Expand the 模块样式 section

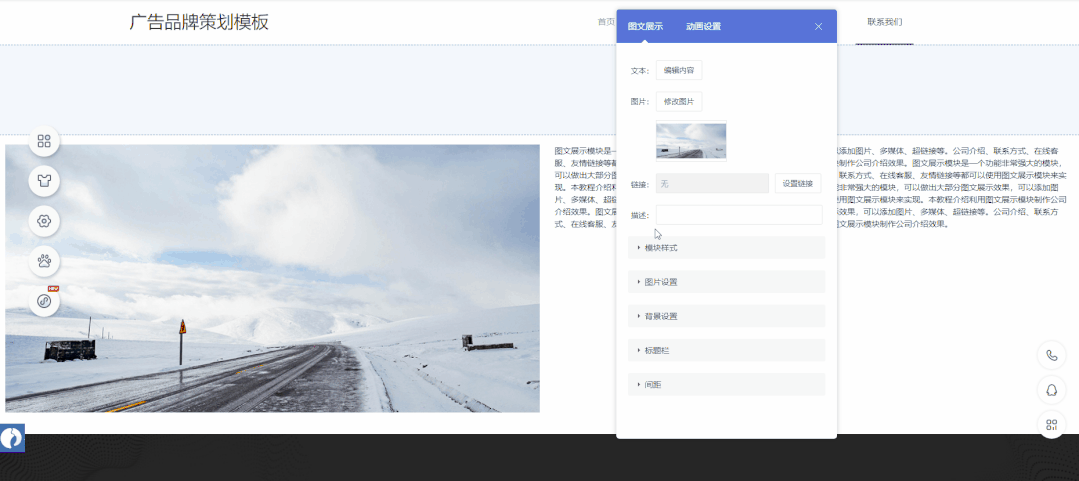click(x=726, y=248)
